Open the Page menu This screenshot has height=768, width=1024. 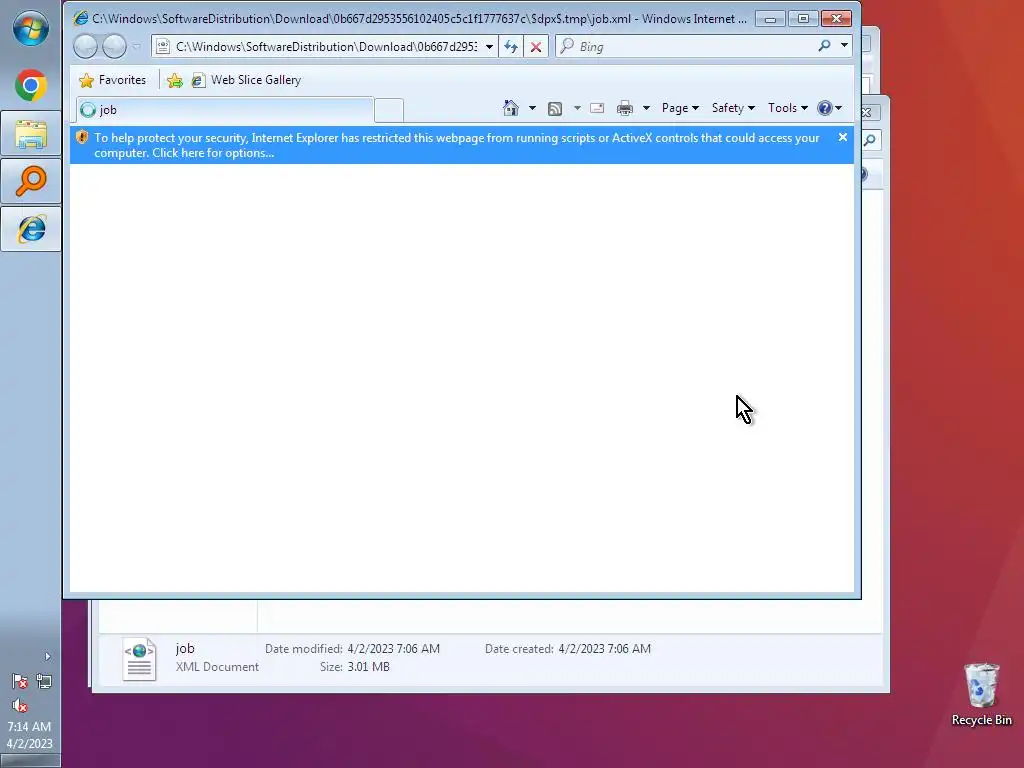click(x=680, y=108)
